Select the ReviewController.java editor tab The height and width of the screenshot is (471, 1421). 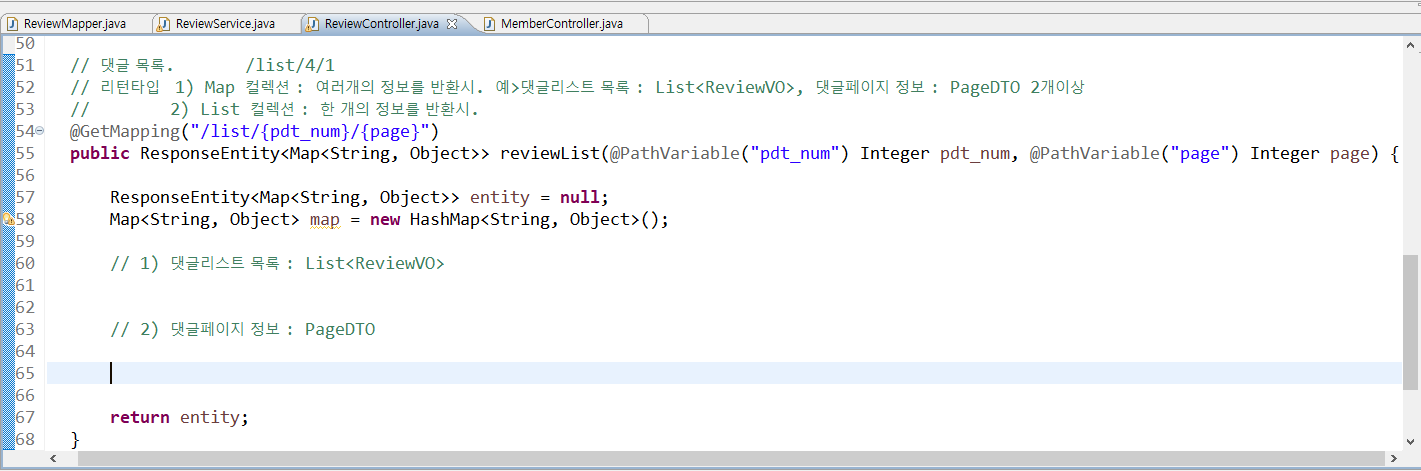pos(381,23)
